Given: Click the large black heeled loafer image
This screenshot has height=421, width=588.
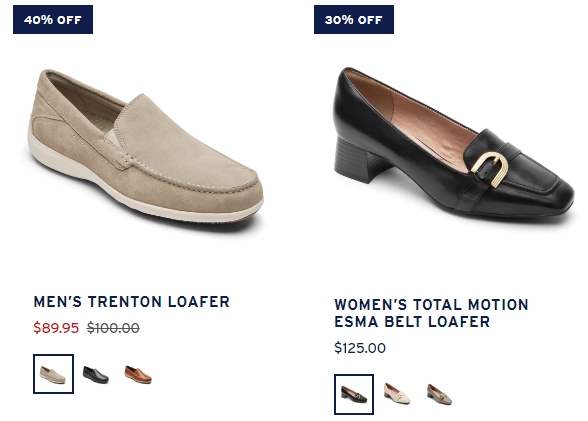Looking at the screenshot, I should coord(453,142).
